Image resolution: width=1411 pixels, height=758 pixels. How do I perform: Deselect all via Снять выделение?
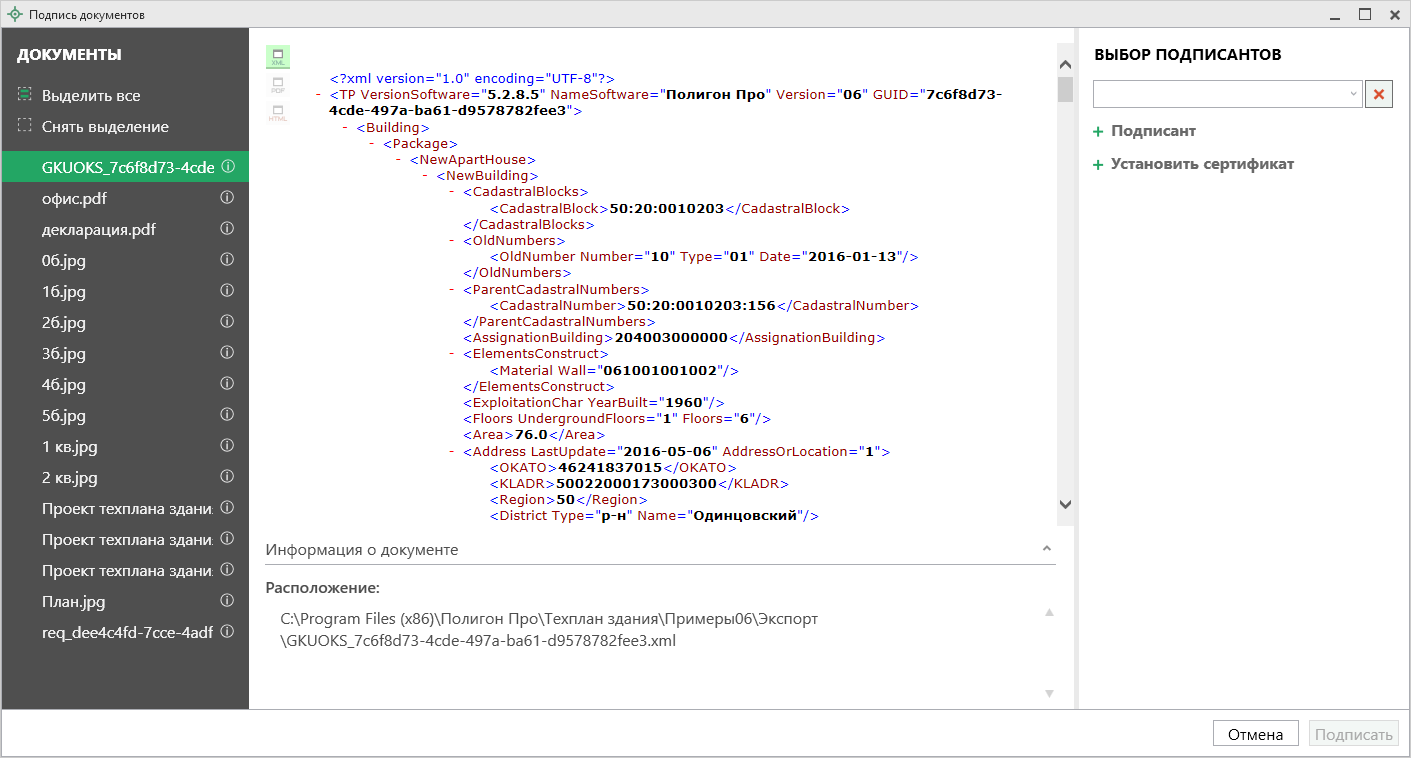(104, 127)
